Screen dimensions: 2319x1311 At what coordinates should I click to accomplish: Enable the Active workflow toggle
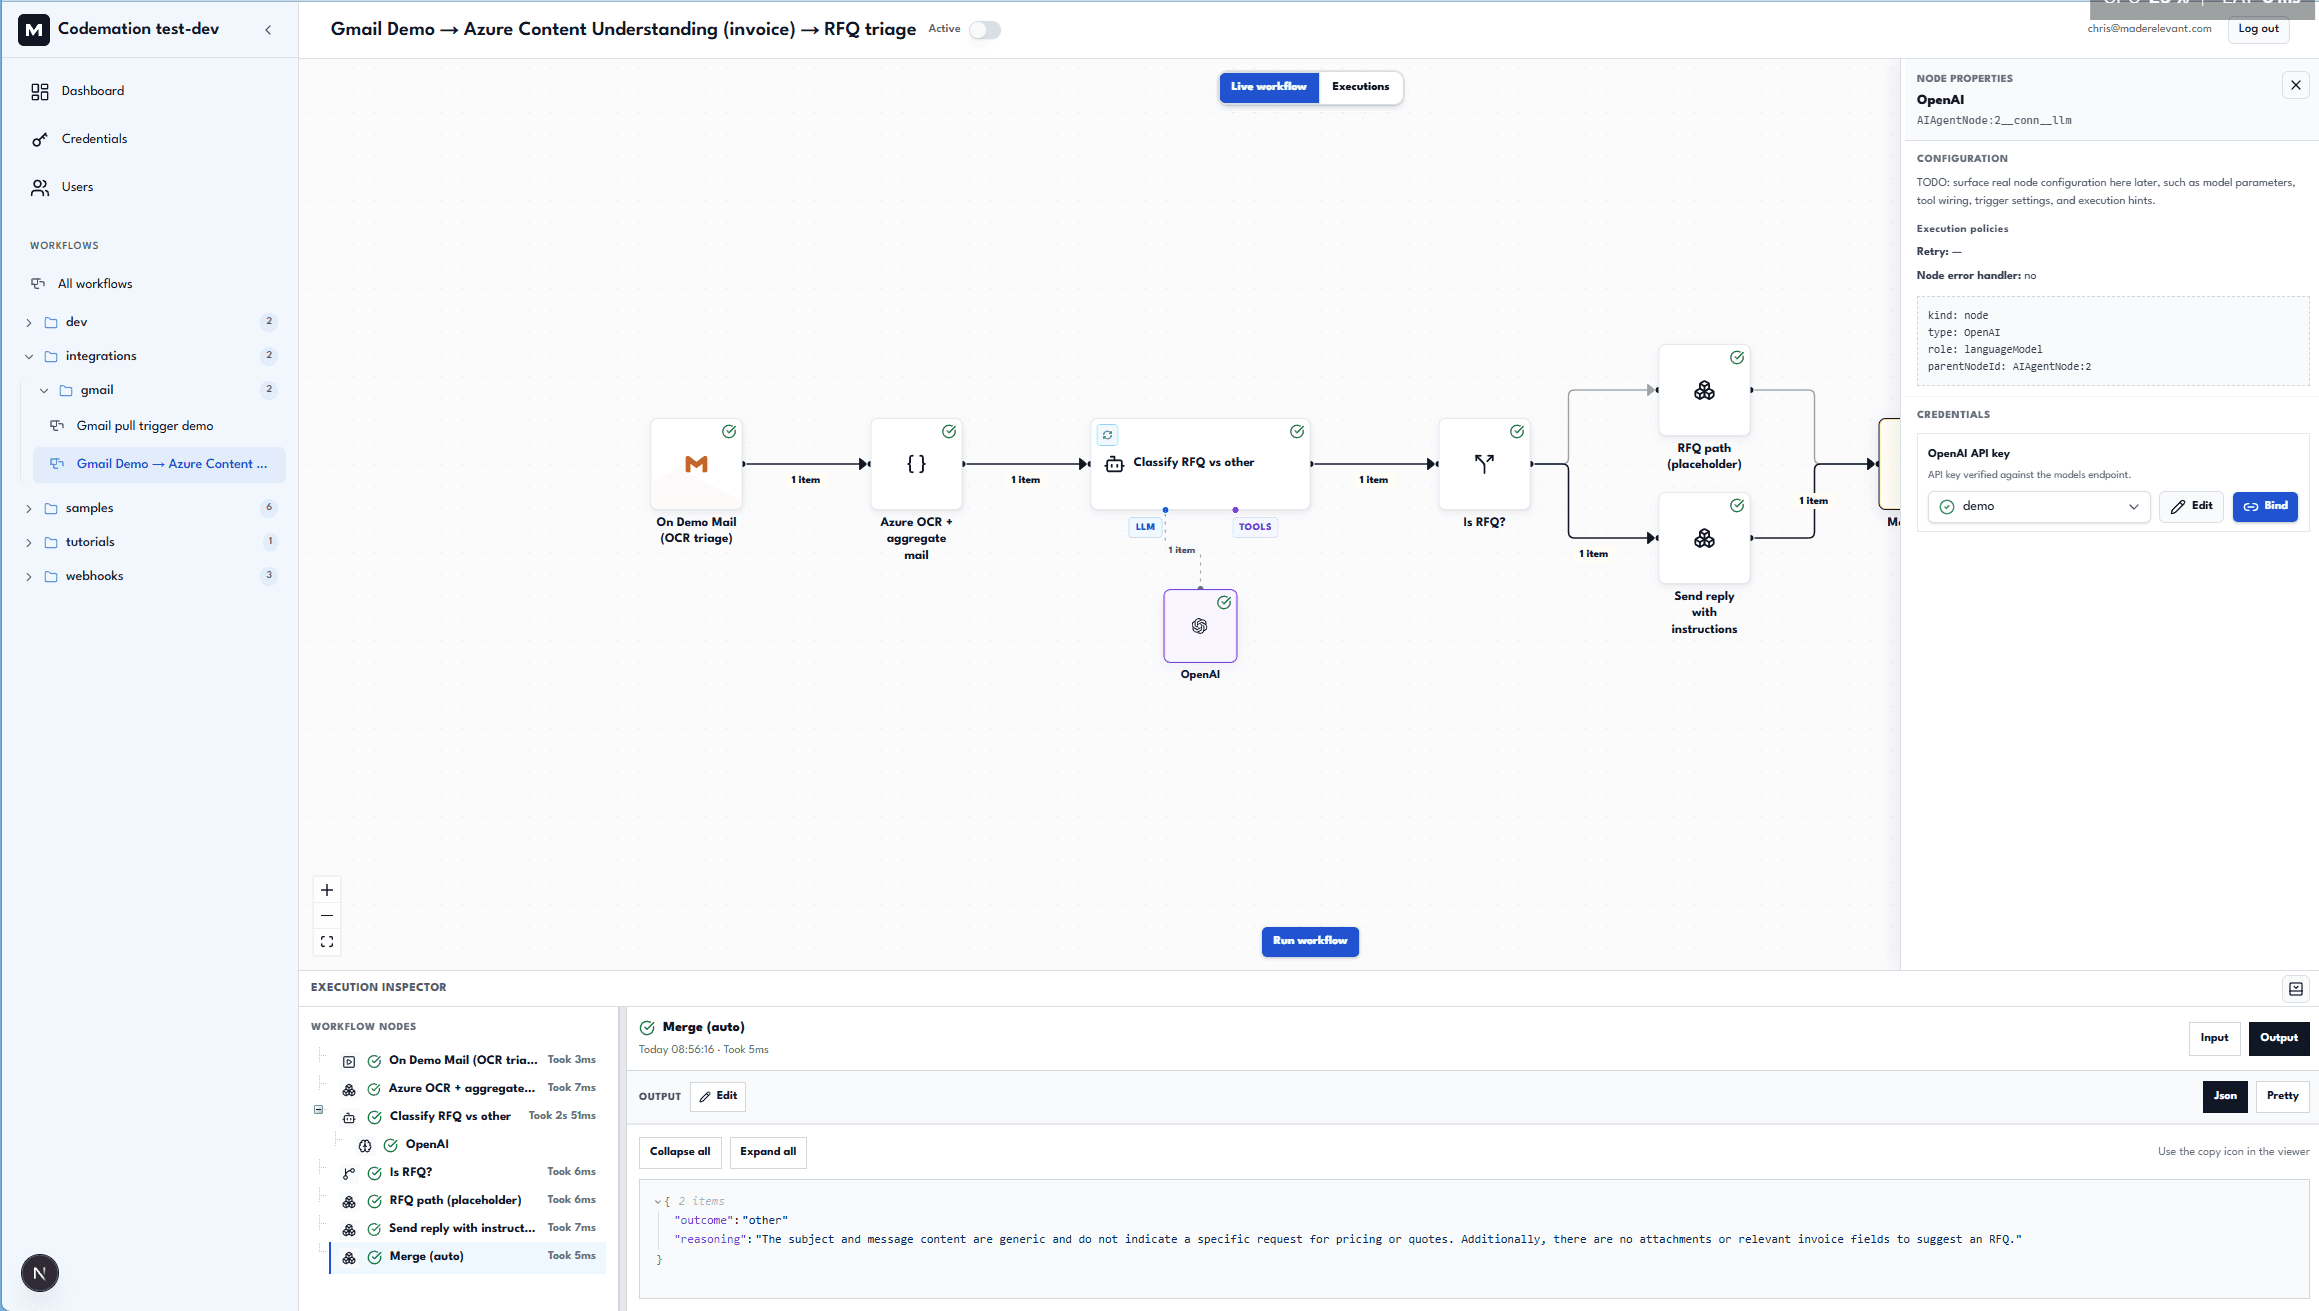[984, 30]
